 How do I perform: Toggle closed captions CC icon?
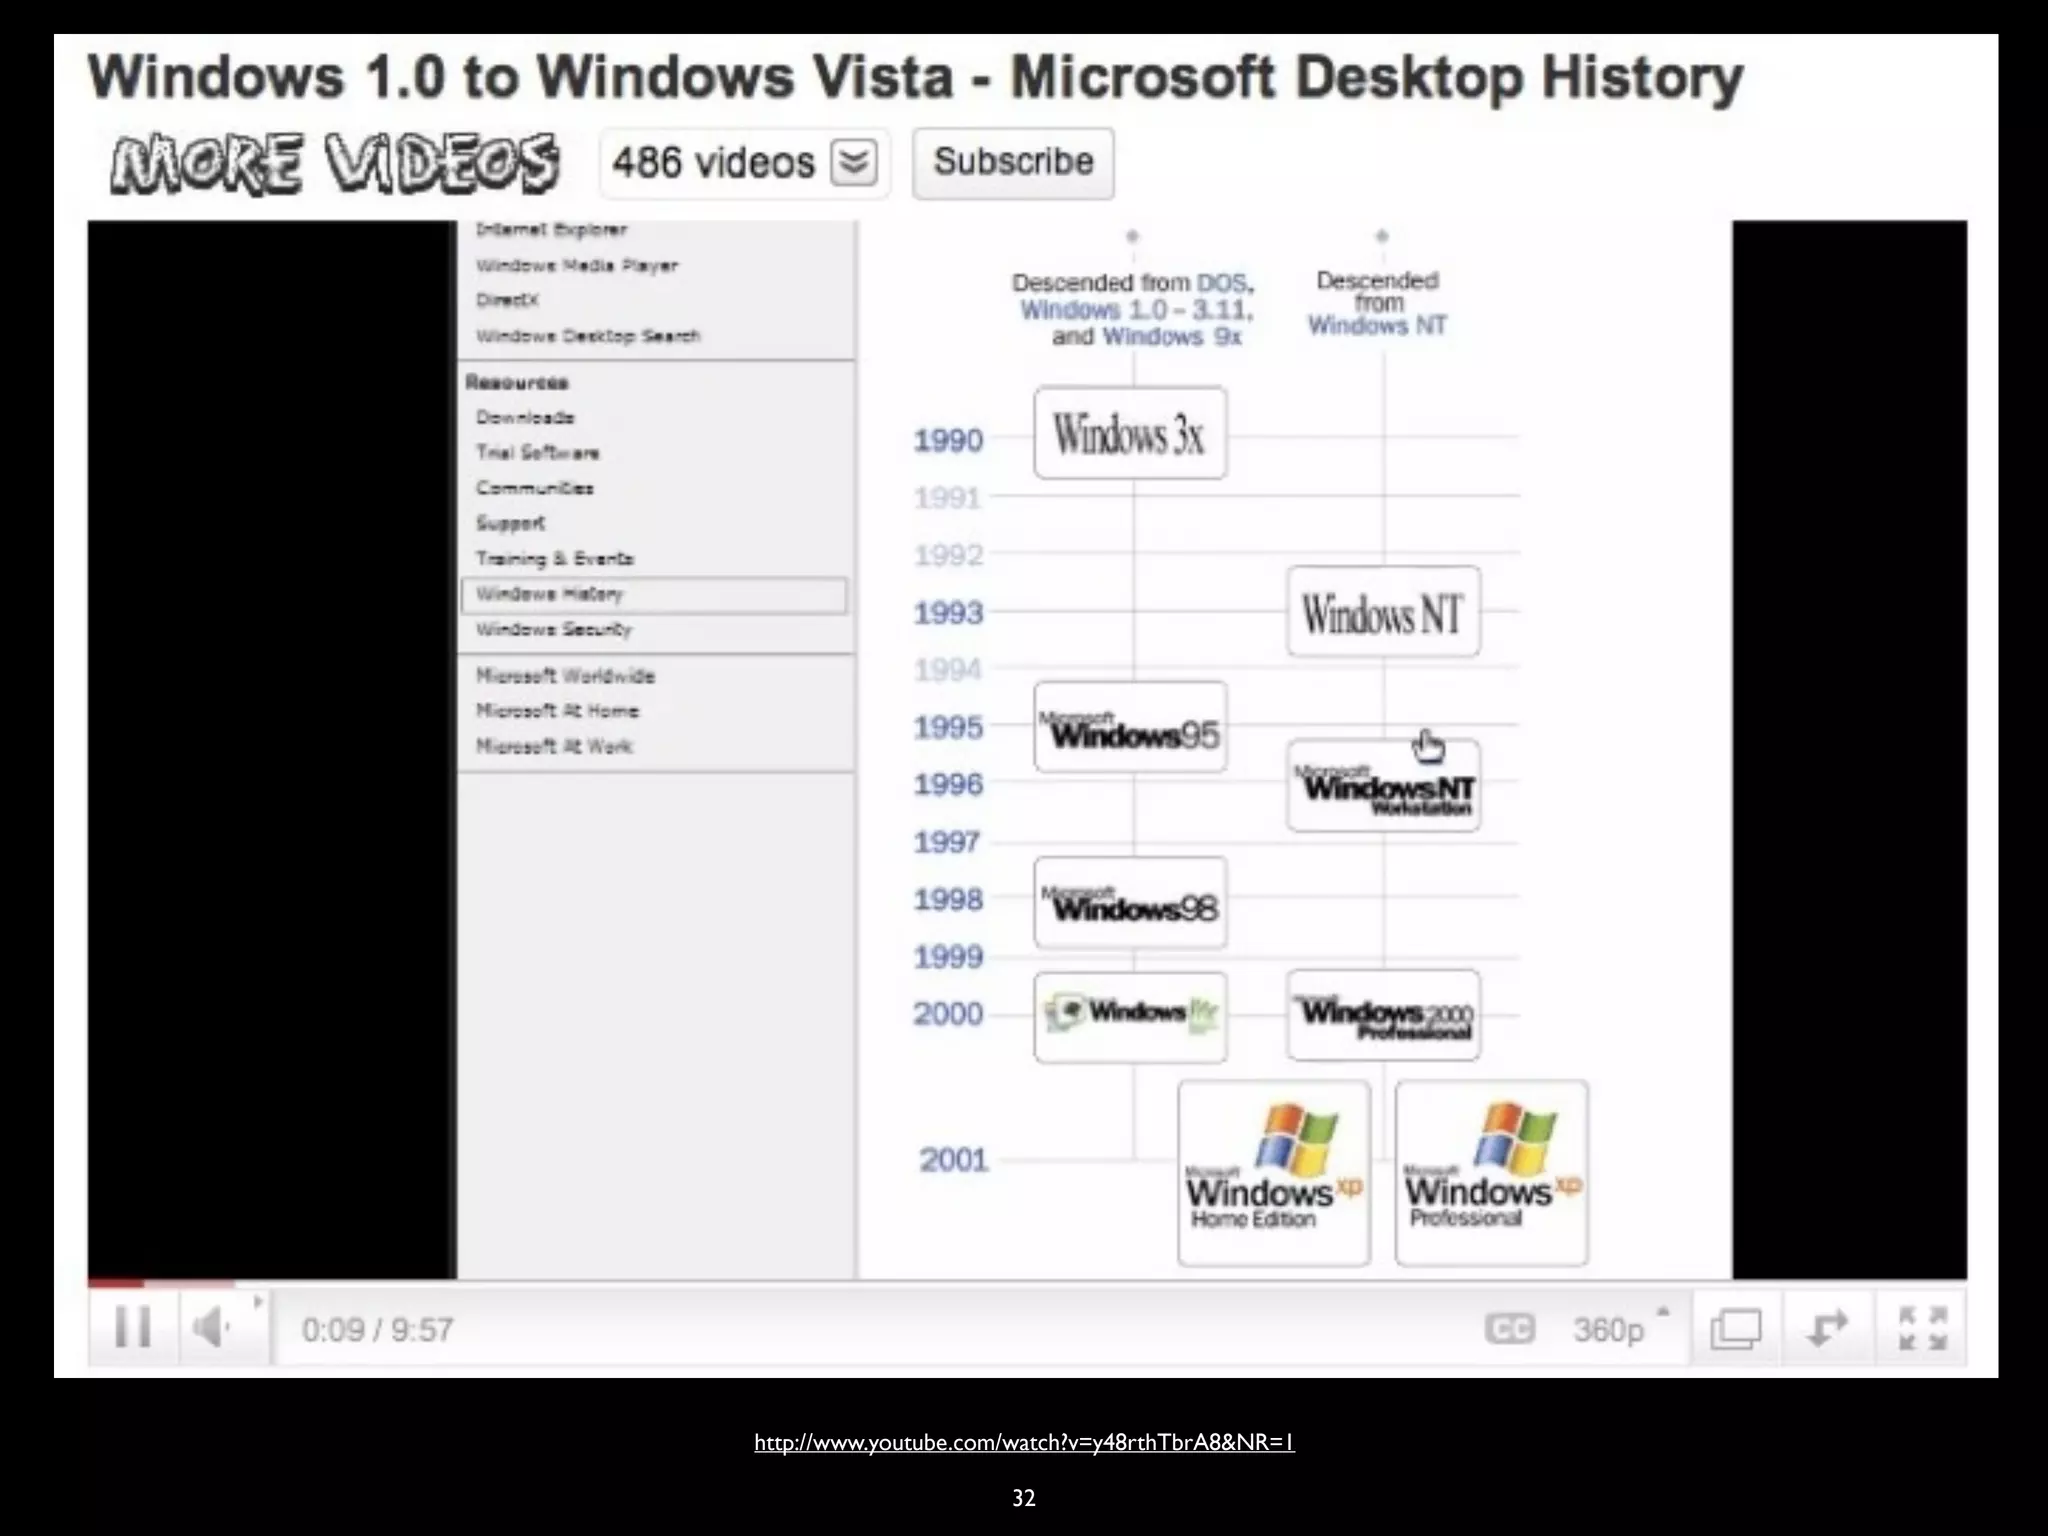[1509, 1329]
